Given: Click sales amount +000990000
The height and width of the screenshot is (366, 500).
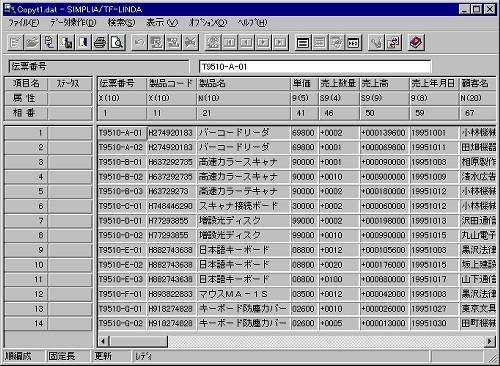Looking at the screenshot, I should [x=385, y=235].
